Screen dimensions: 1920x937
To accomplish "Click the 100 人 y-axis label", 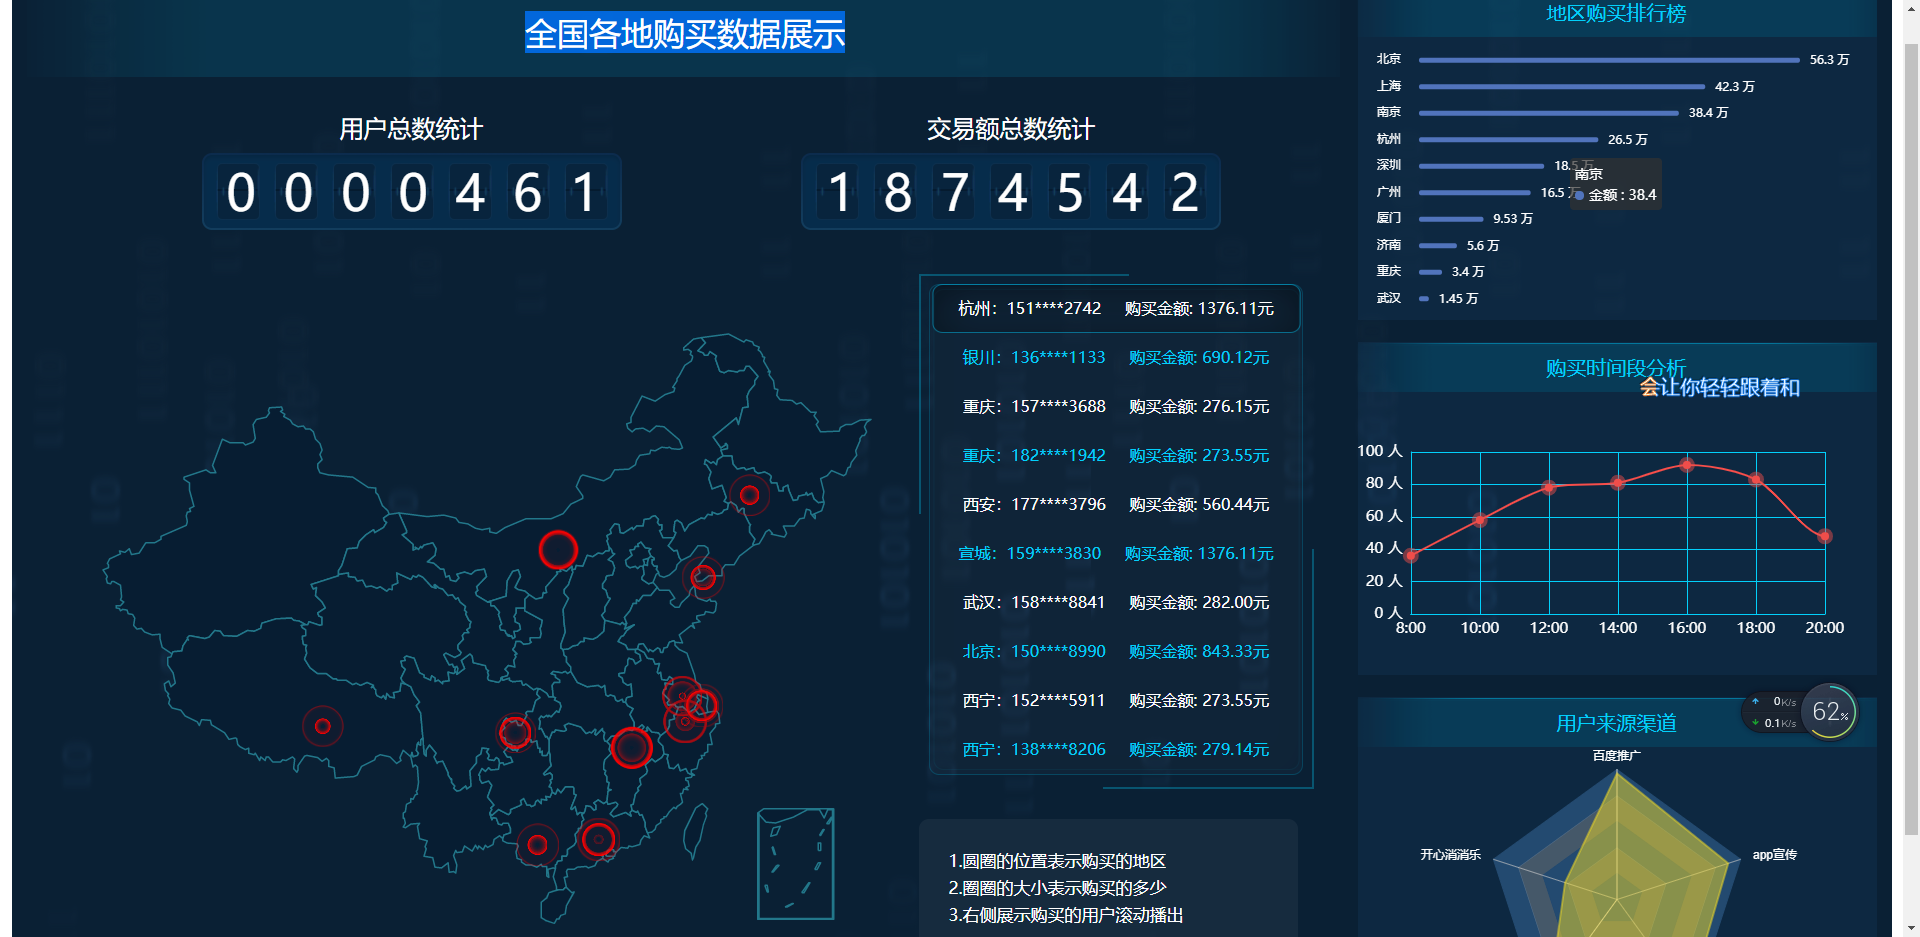I will click(1380, 451).
